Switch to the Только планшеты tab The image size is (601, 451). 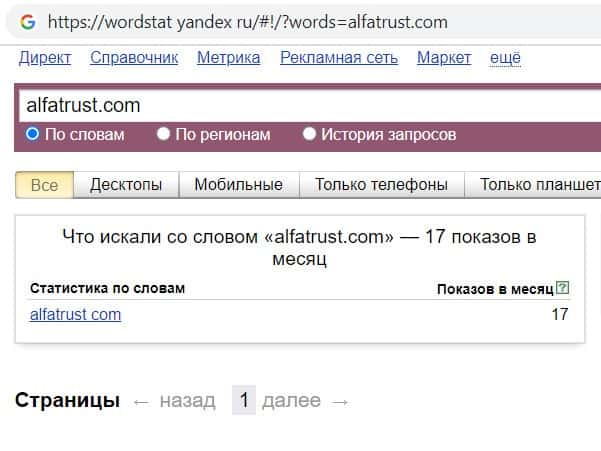pyautogui.click(x=533, y=185)
